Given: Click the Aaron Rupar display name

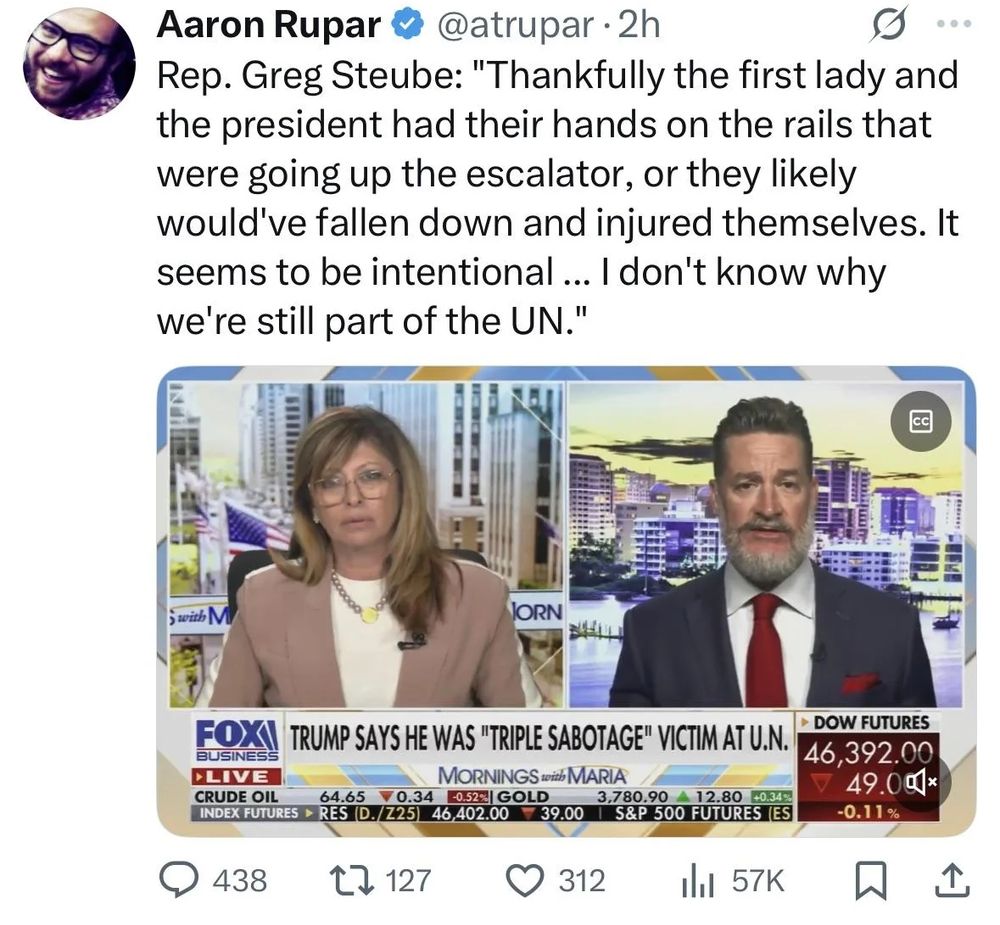Looking at the screenshot, I should tap(268, 26).
